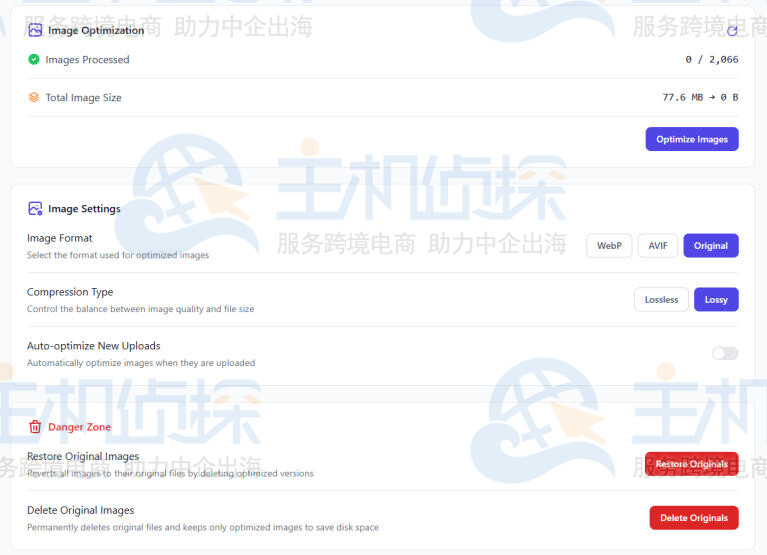Click 'Permanently deletes original files' description
767x555 pixels.
203,527
